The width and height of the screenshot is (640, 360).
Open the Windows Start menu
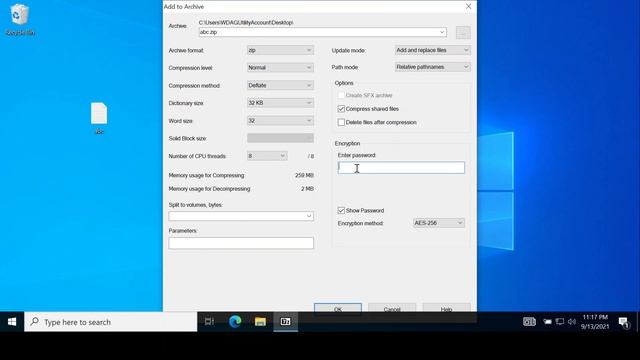(12, 322)
